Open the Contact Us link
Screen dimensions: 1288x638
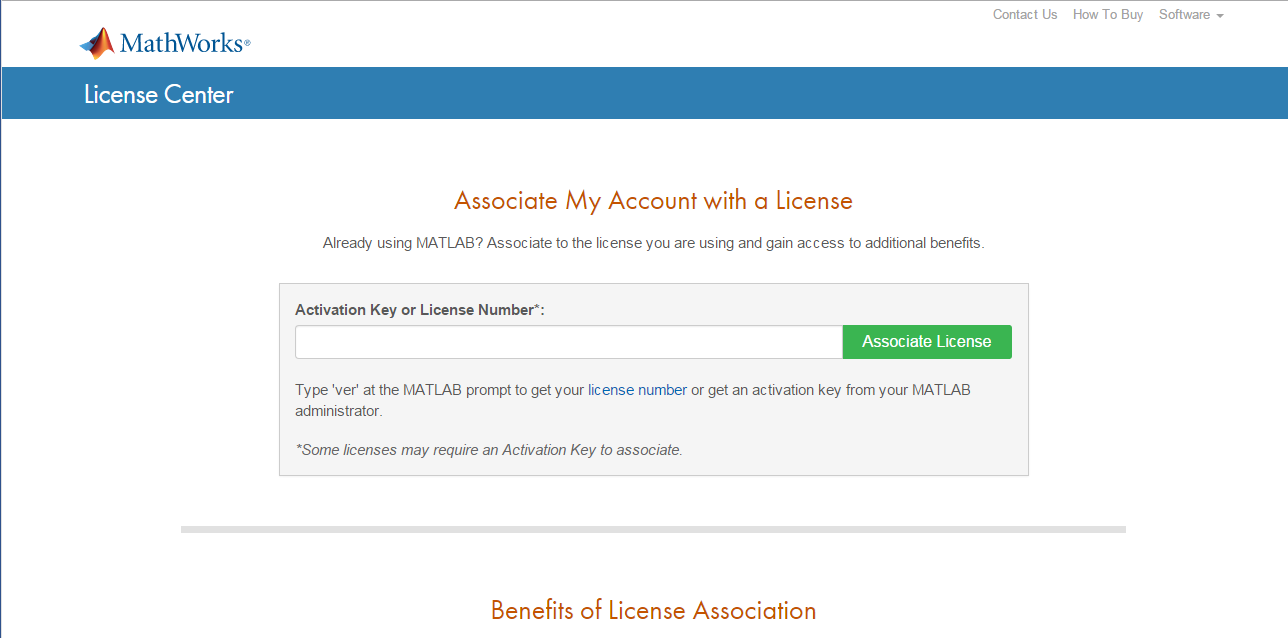(x=1024, y=14)
